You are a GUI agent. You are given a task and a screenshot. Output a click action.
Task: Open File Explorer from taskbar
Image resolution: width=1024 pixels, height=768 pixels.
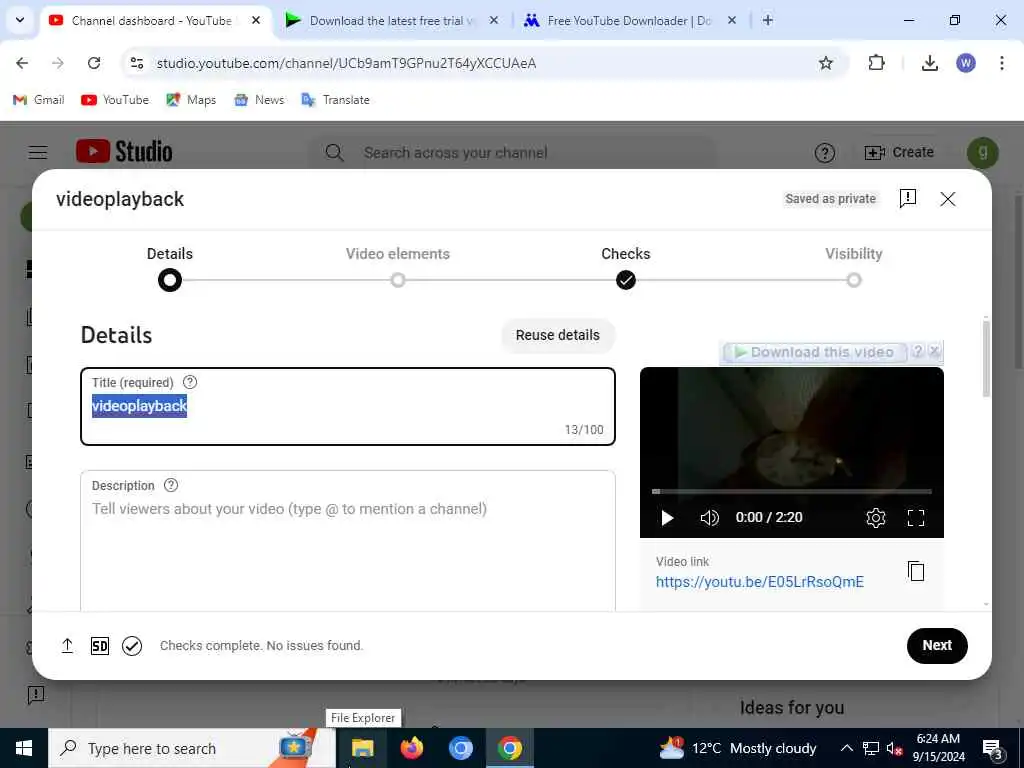tap(362, 748)
